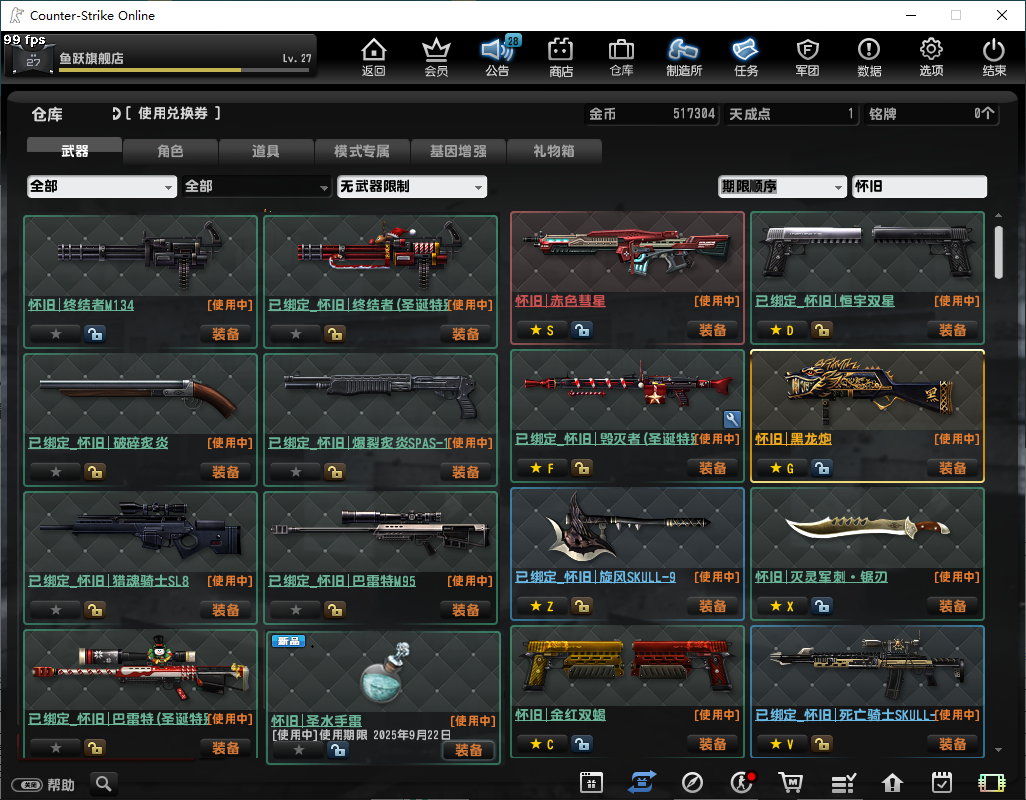Click the magnifier search icon at bottom left
Viewport: 1026px width, 800px height.
[x=103, y=783]
